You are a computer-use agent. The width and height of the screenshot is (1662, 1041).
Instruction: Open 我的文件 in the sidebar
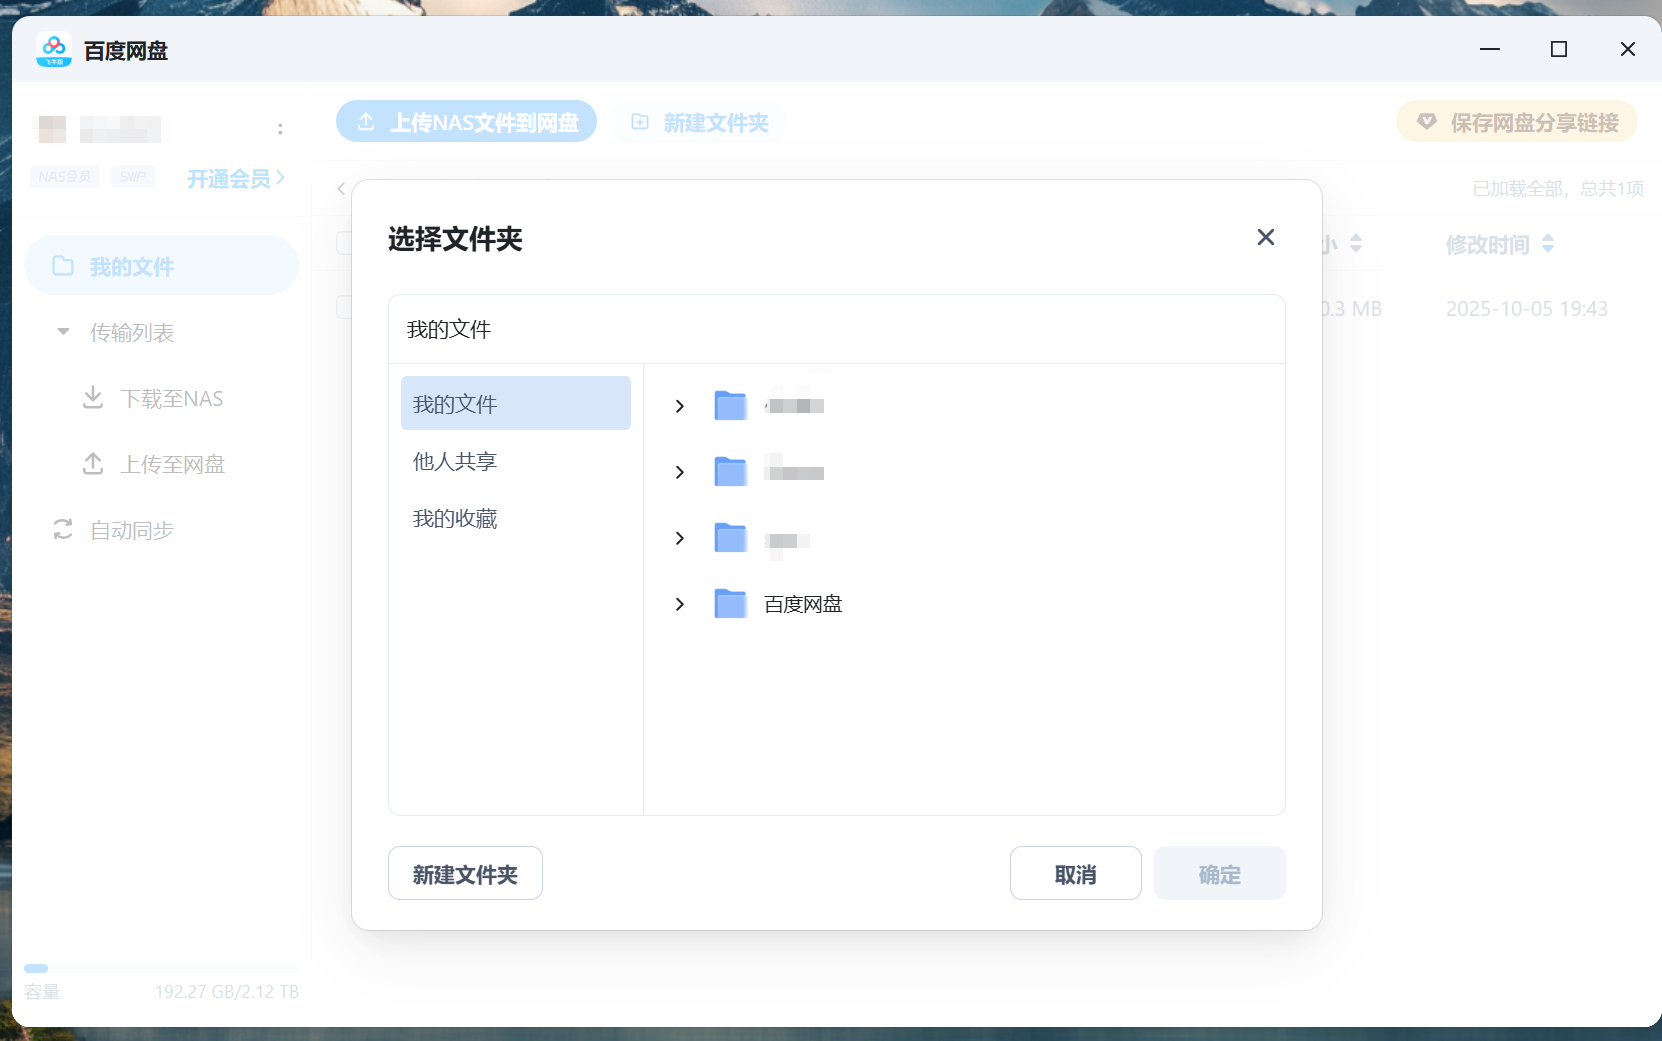[161, 265]
